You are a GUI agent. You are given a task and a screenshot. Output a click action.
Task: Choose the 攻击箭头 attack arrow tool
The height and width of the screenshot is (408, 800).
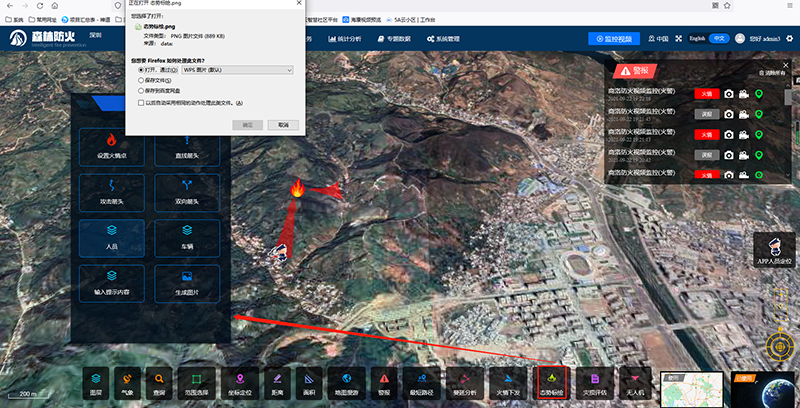click(x=110, y=192)
